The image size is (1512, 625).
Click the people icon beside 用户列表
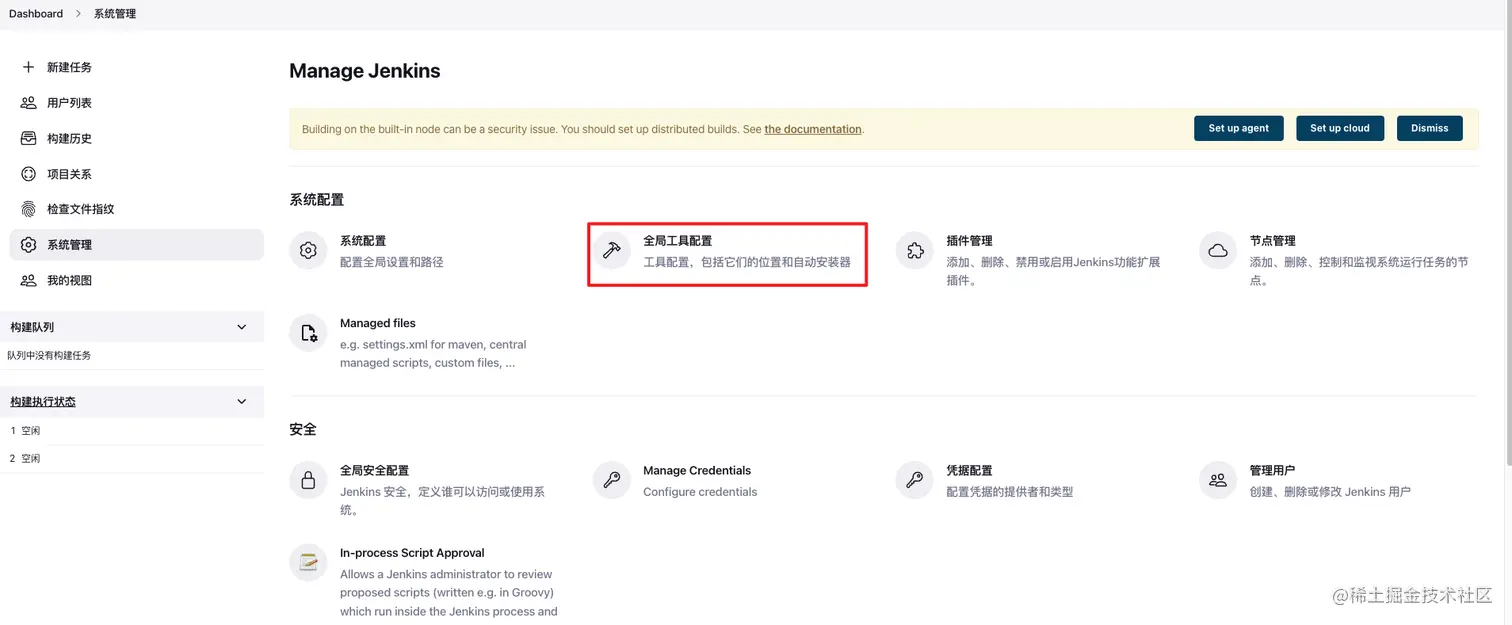click(28, 103)
